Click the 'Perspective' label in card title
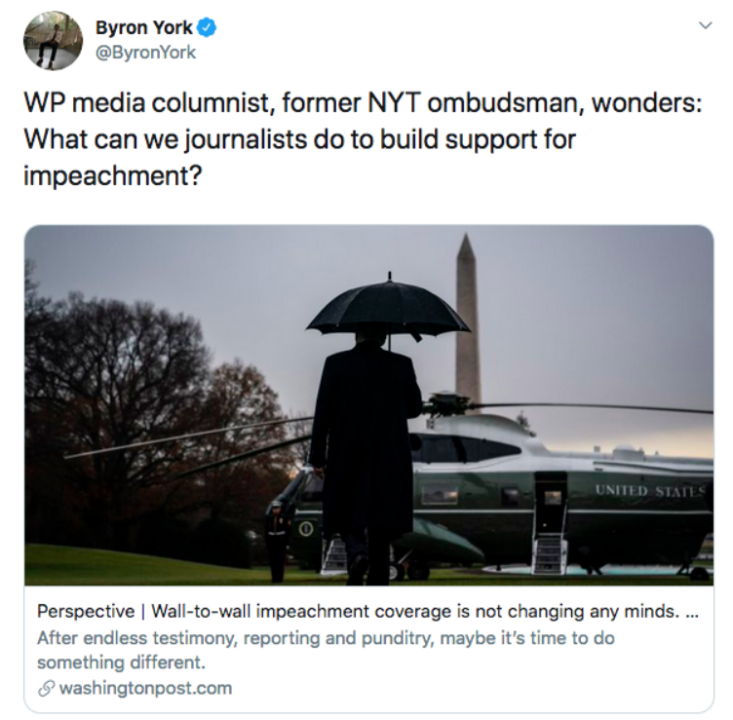Screen dimensions: 733x720 click(x=86, y=611)
